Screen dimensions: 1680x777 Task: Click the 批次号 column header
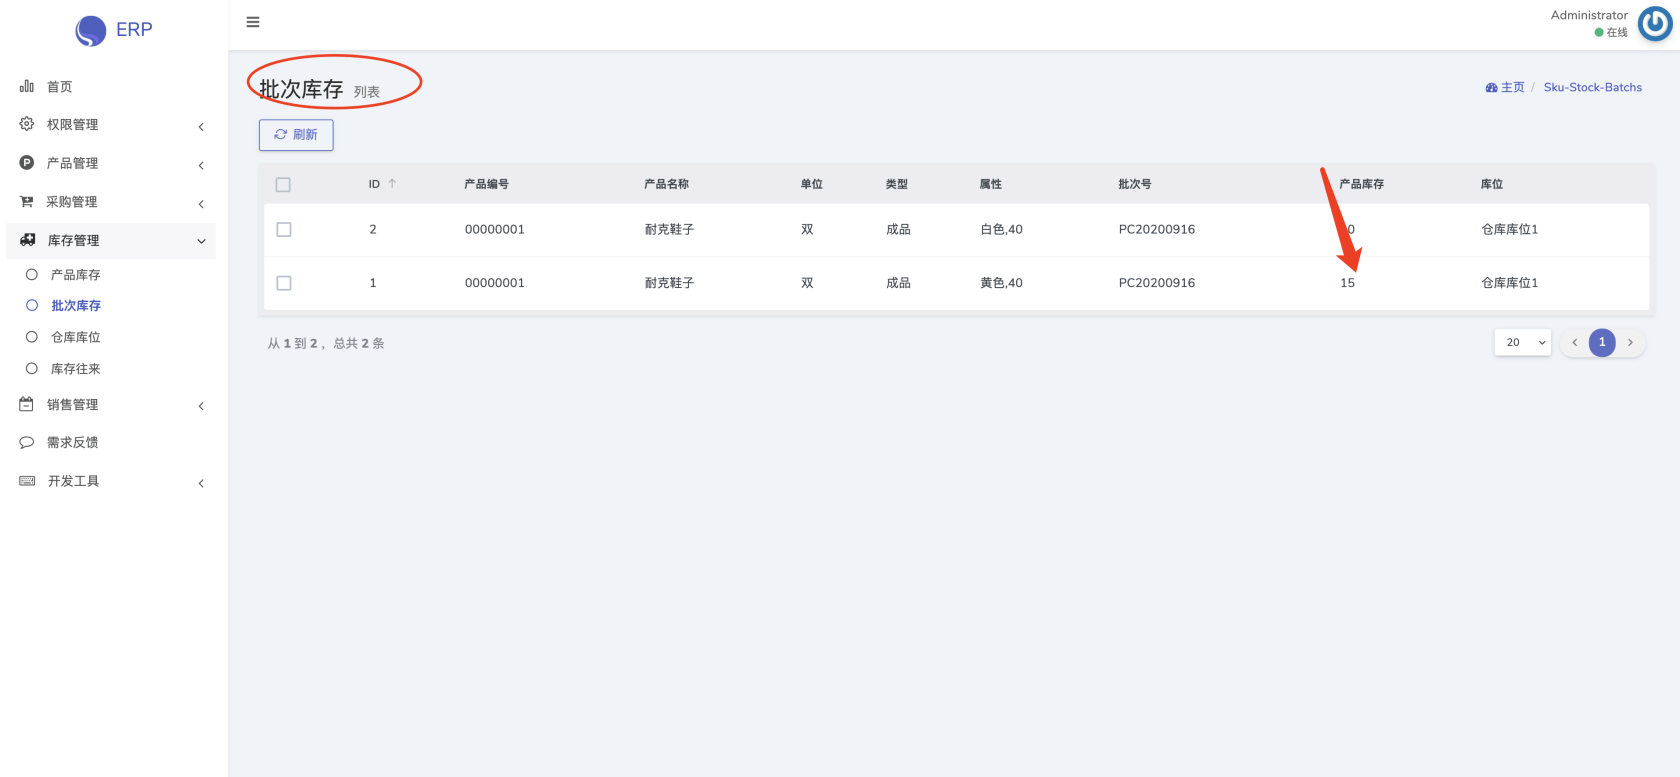(x=1135, y=184)
